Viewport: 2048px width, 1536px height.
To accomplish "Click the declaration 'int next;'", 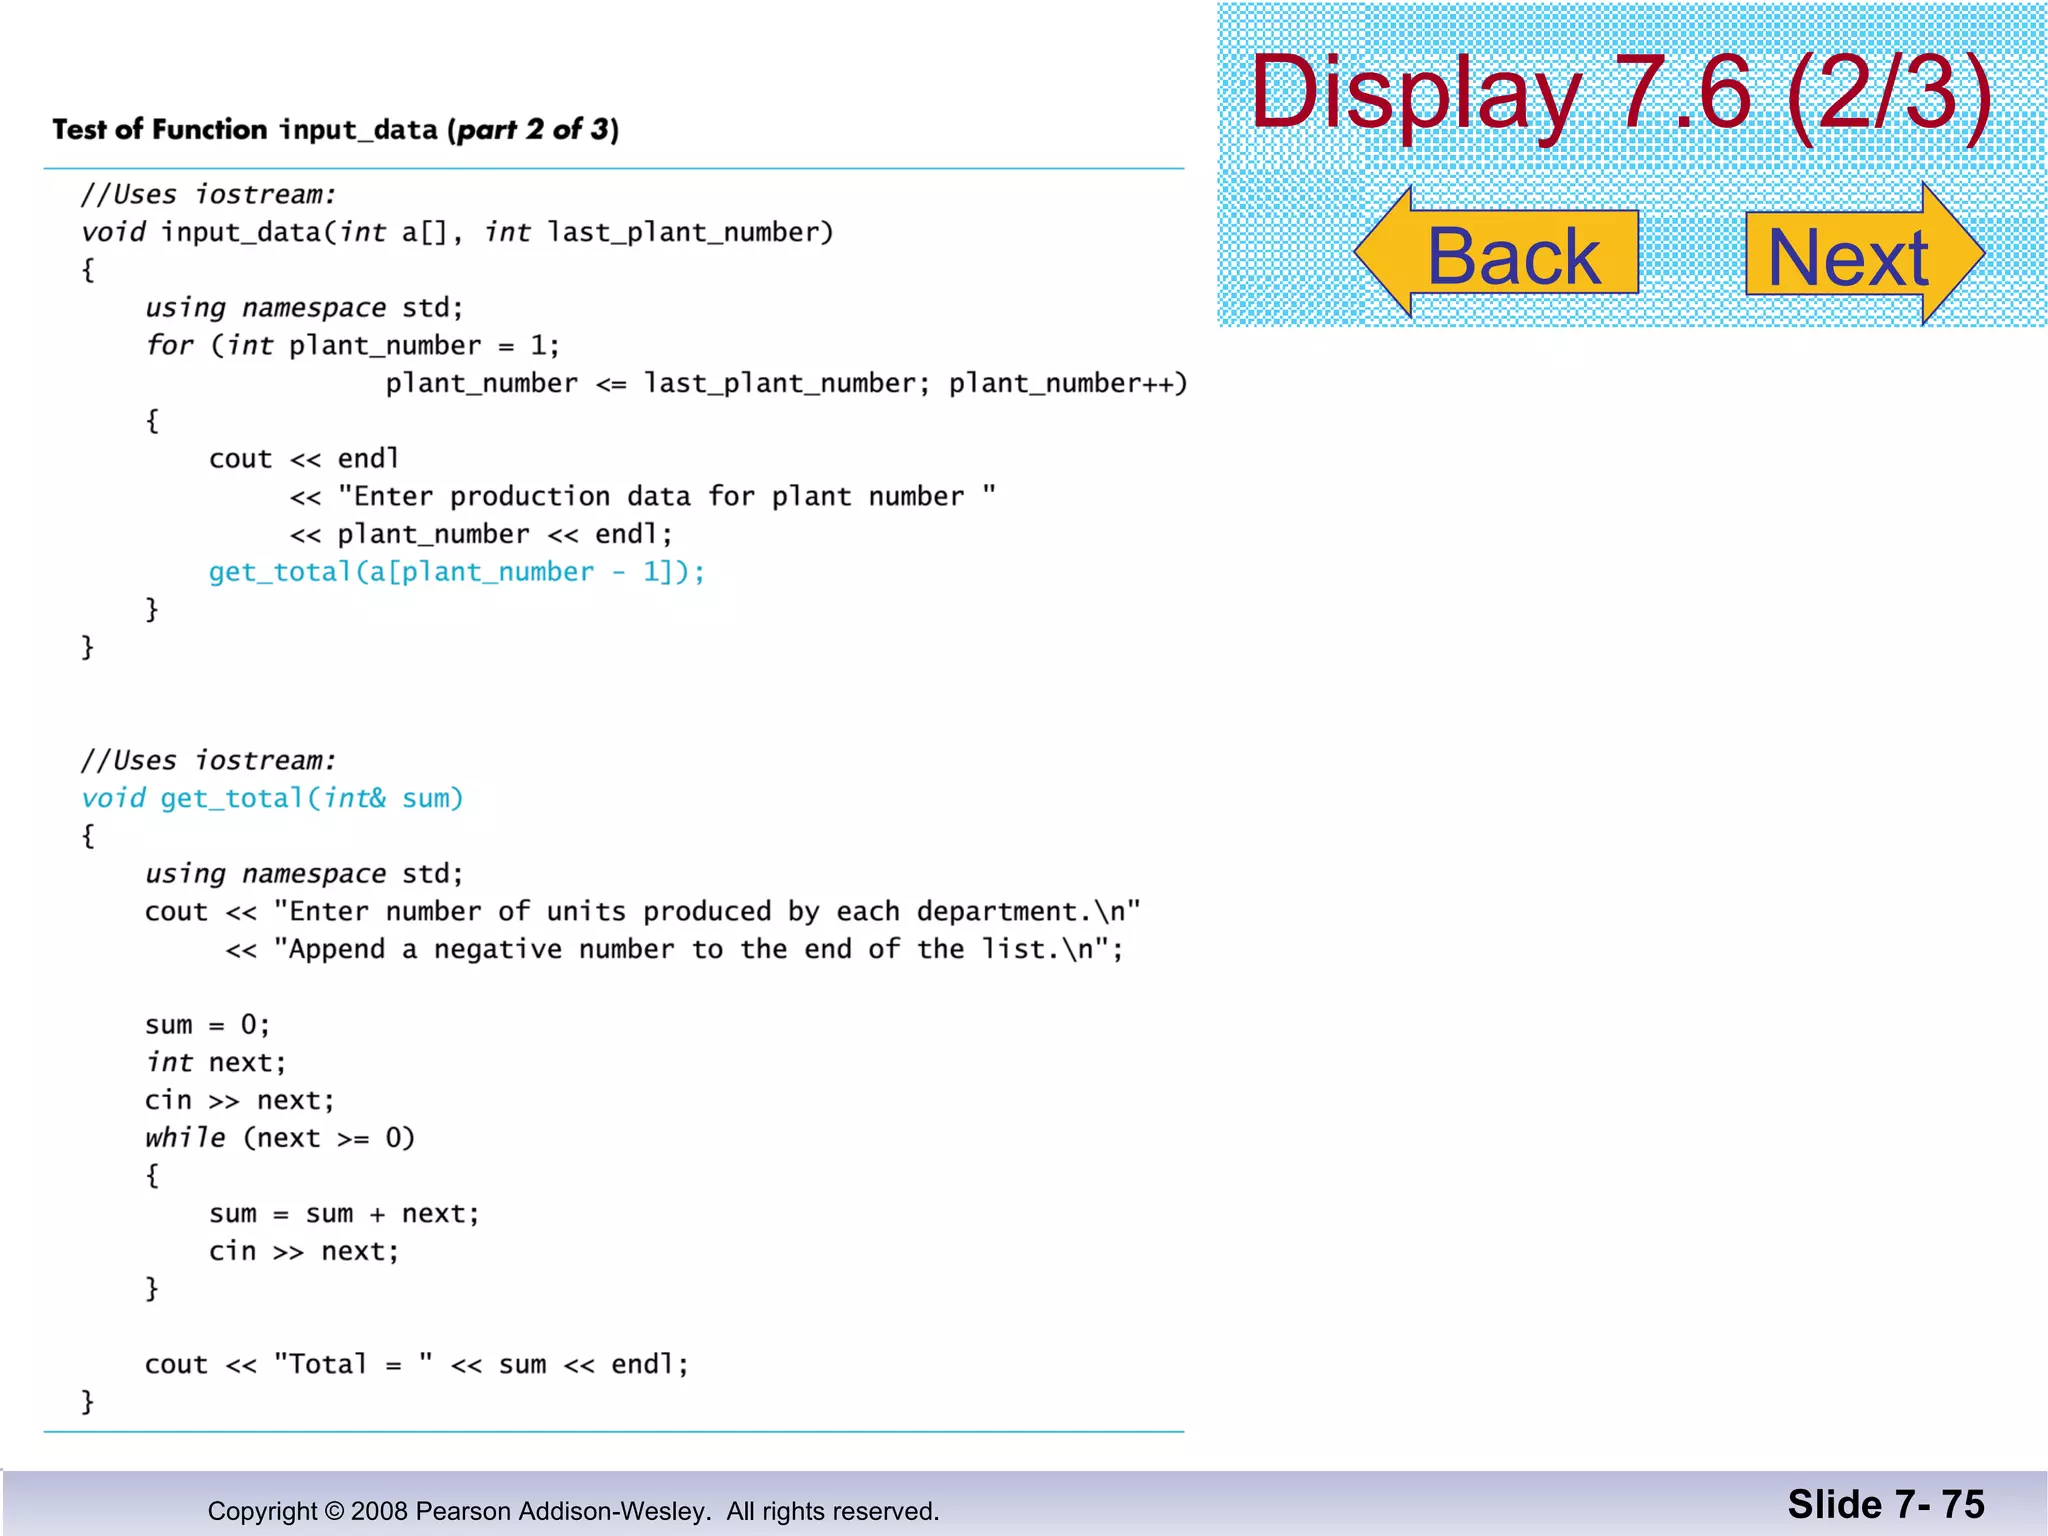I will click(x=216, y=1062).
